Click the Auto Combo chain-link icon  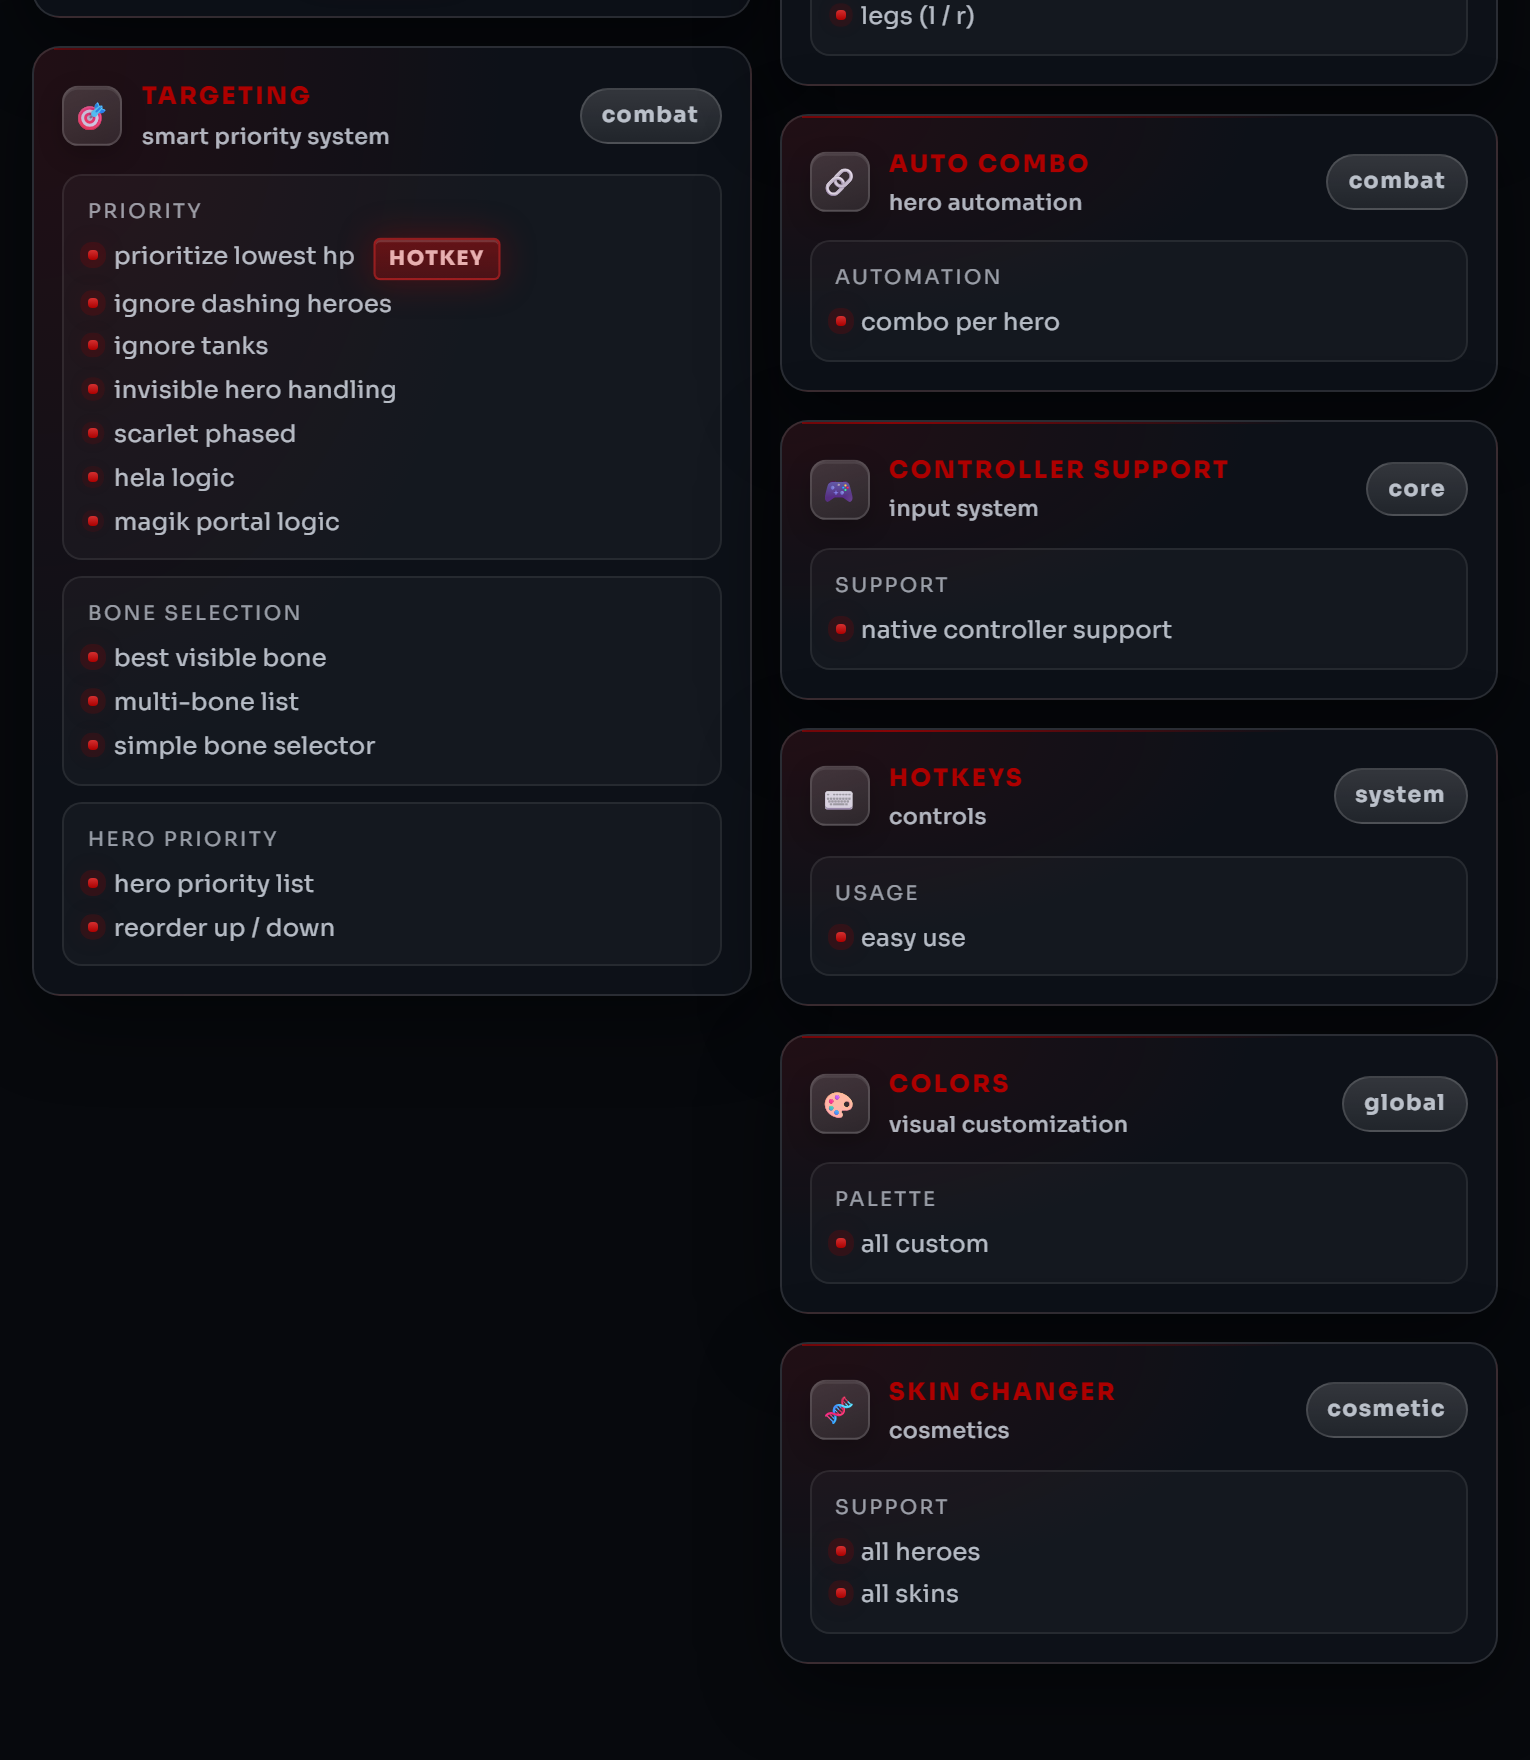click(x=839, y=182)
